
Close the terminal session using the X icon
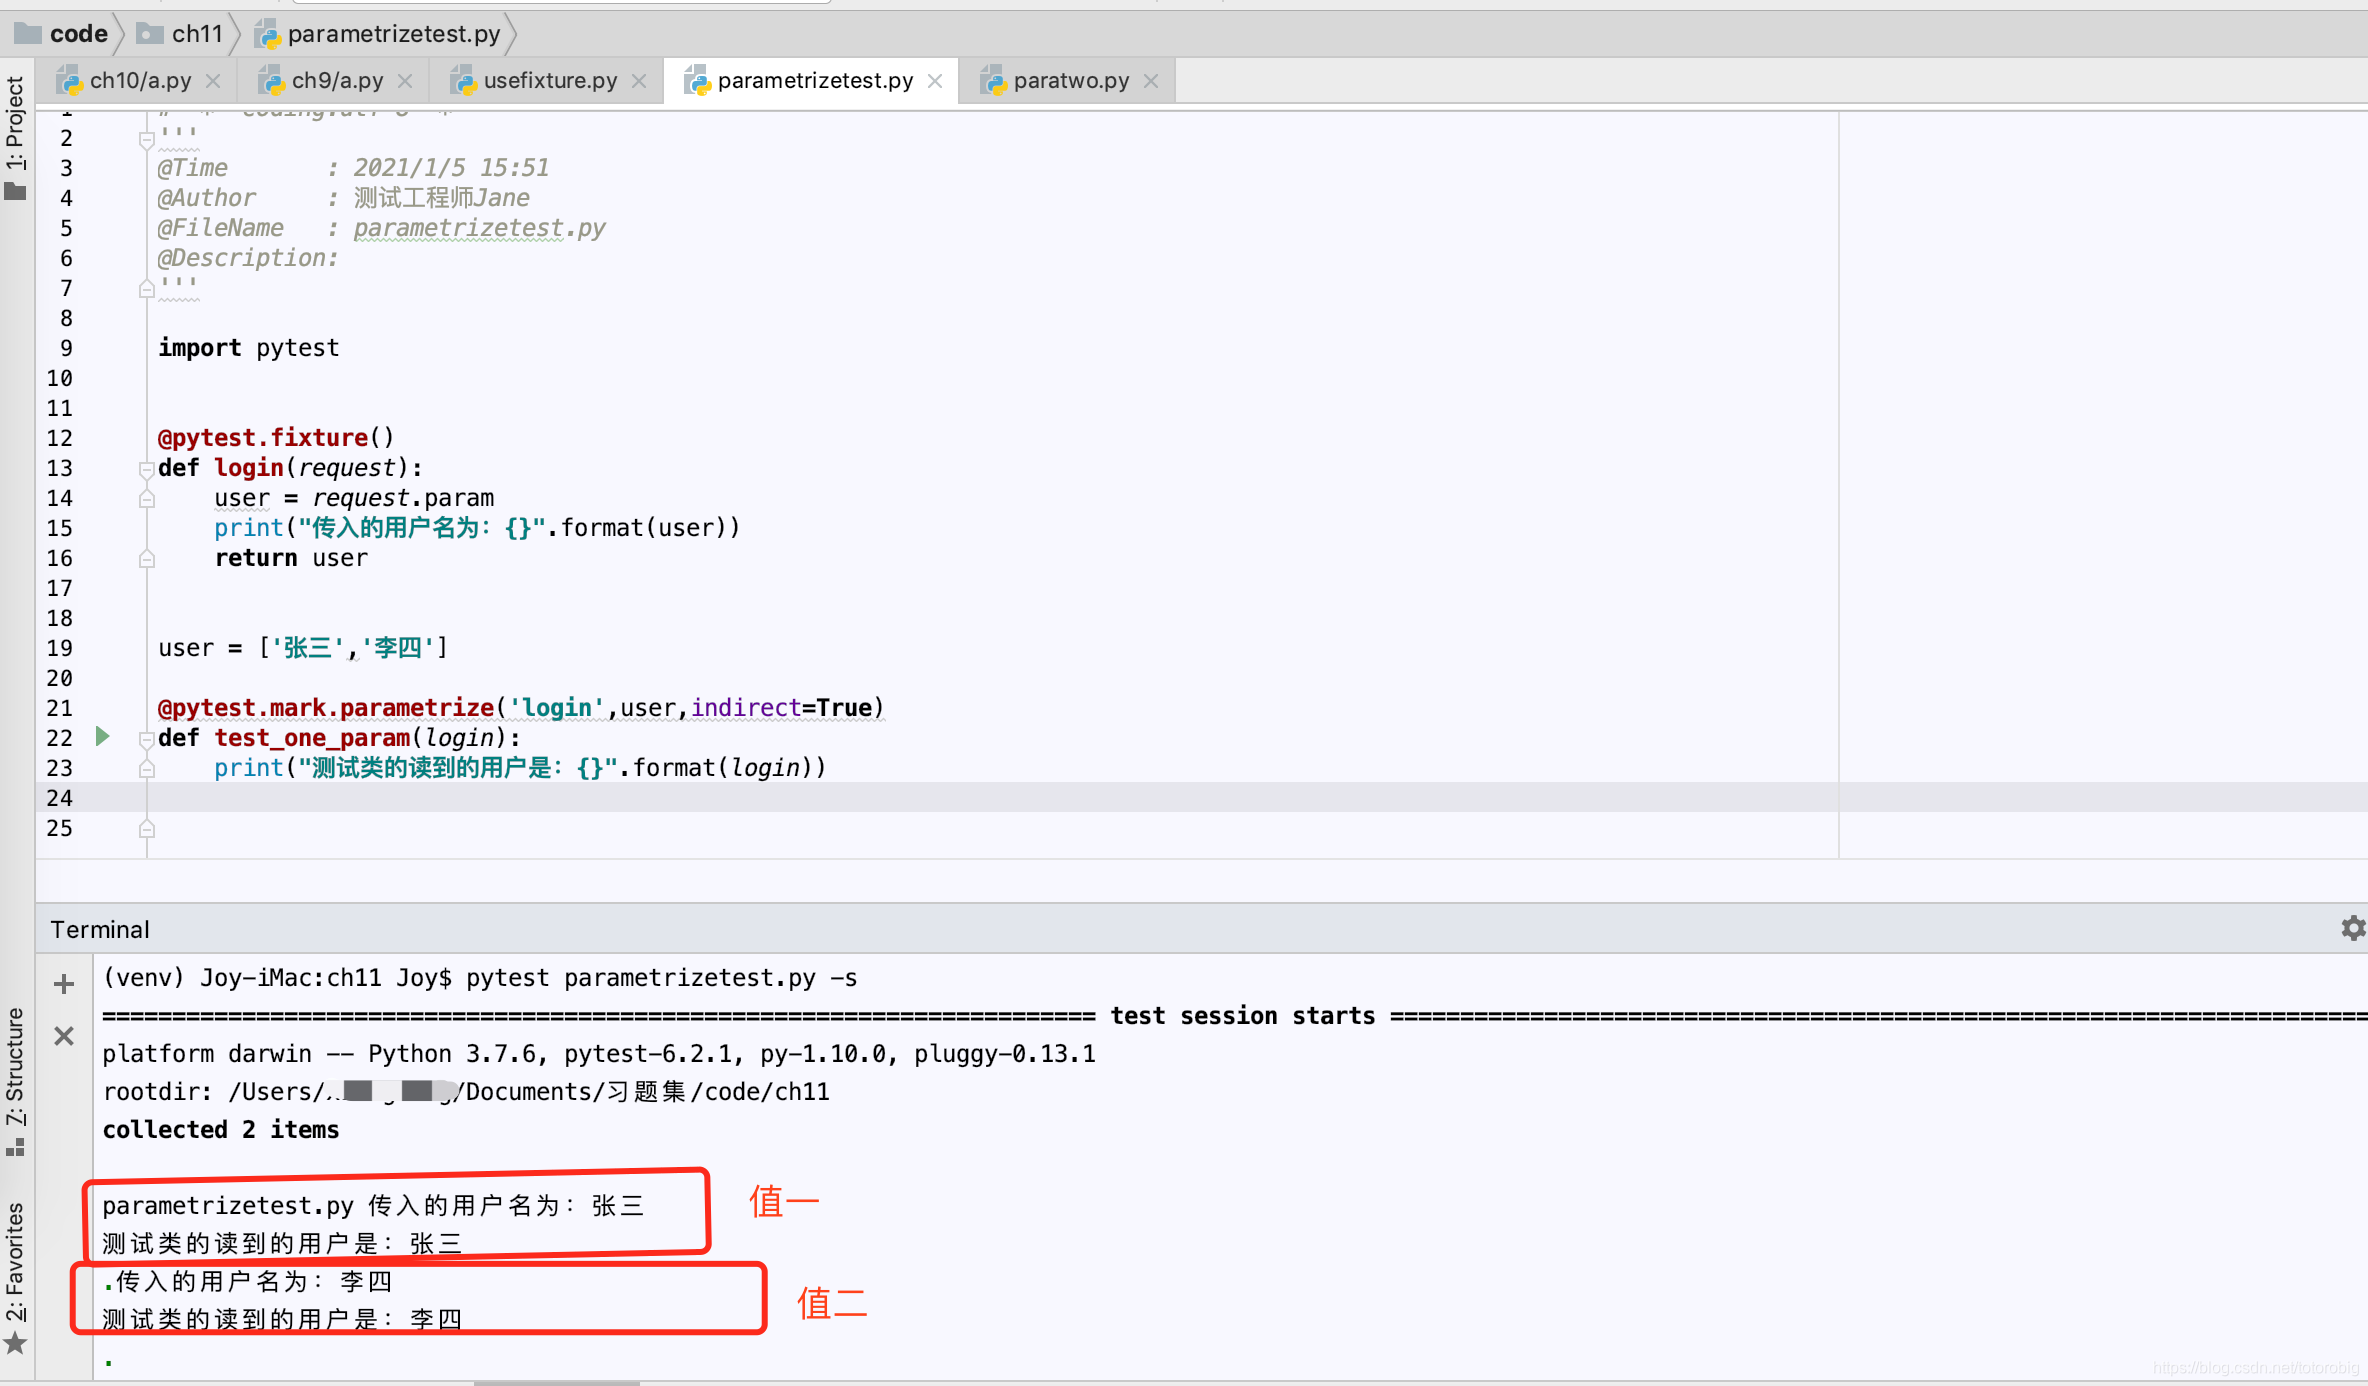(x=63, y=1036)
